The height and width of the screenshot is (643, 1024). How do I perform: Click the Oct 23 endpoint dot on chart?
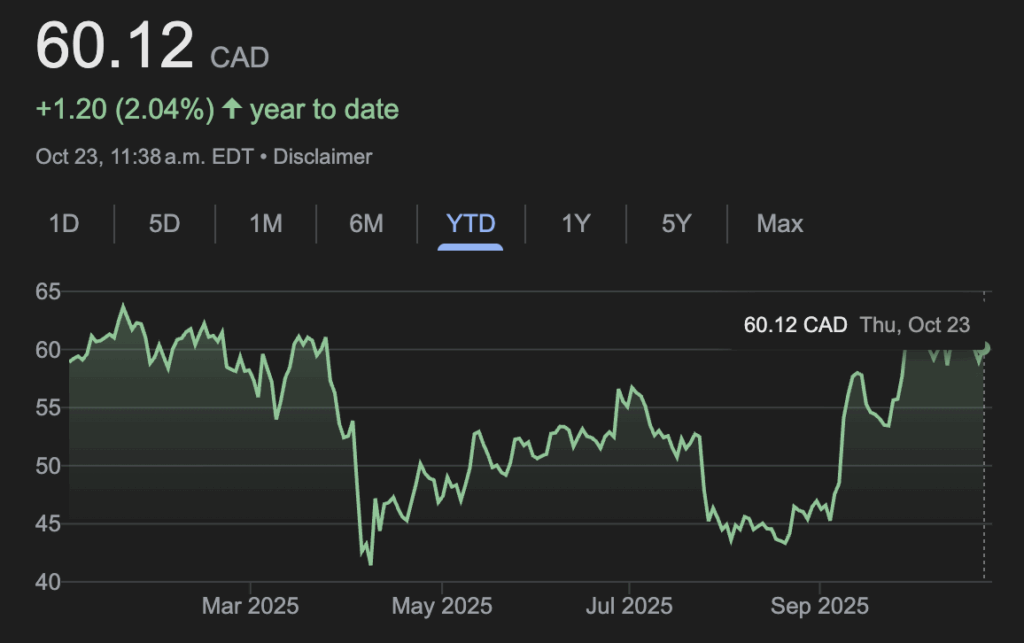click(985, 348)
